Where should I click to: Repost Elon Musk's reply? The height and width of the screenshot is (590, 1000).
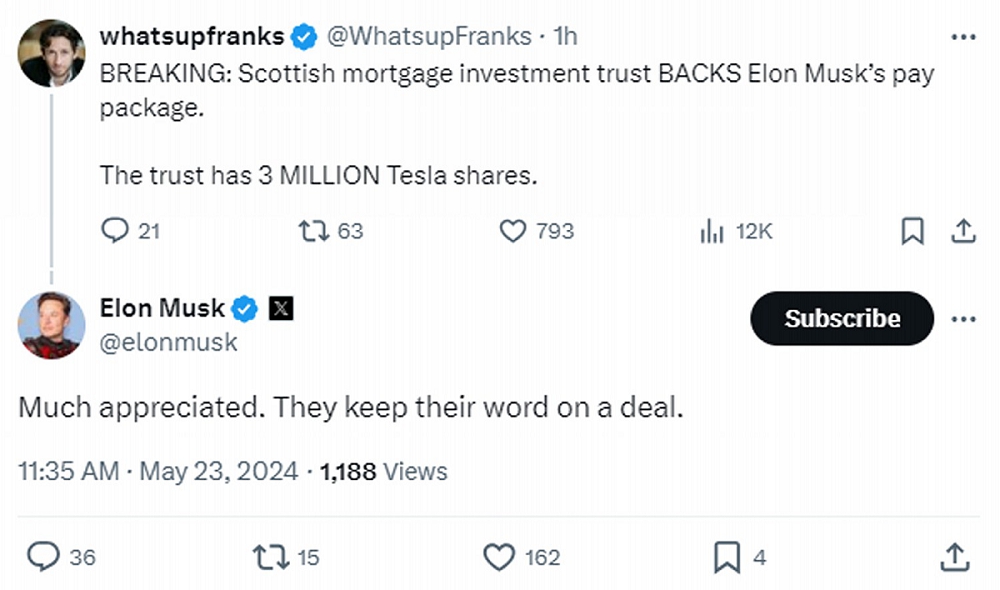point(268,557)
